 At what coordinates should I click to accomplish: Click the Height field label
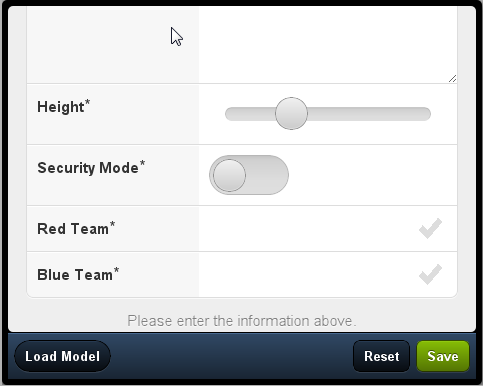click(63, 107)
